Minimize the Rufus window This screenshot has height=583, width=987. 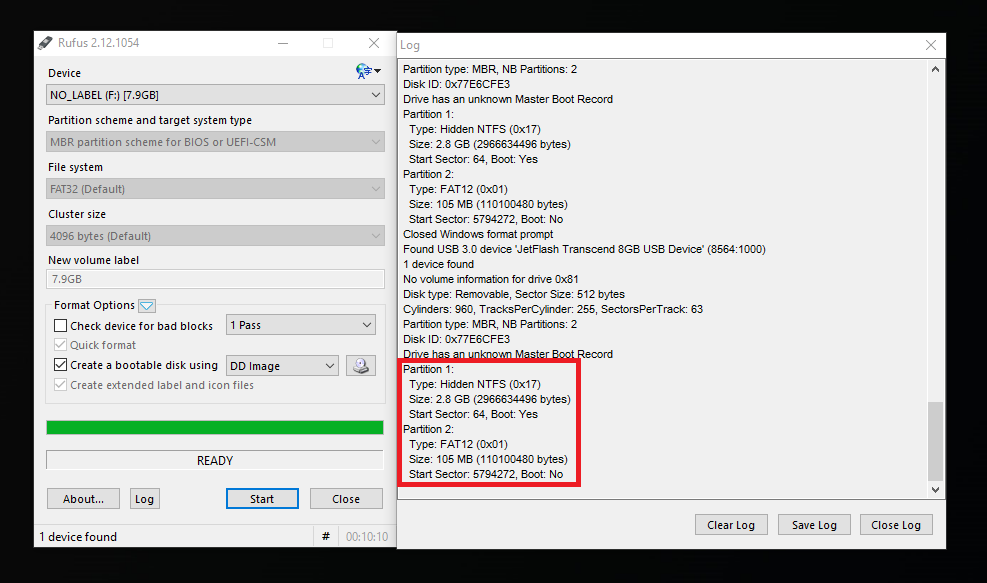[x=283, y=43]
